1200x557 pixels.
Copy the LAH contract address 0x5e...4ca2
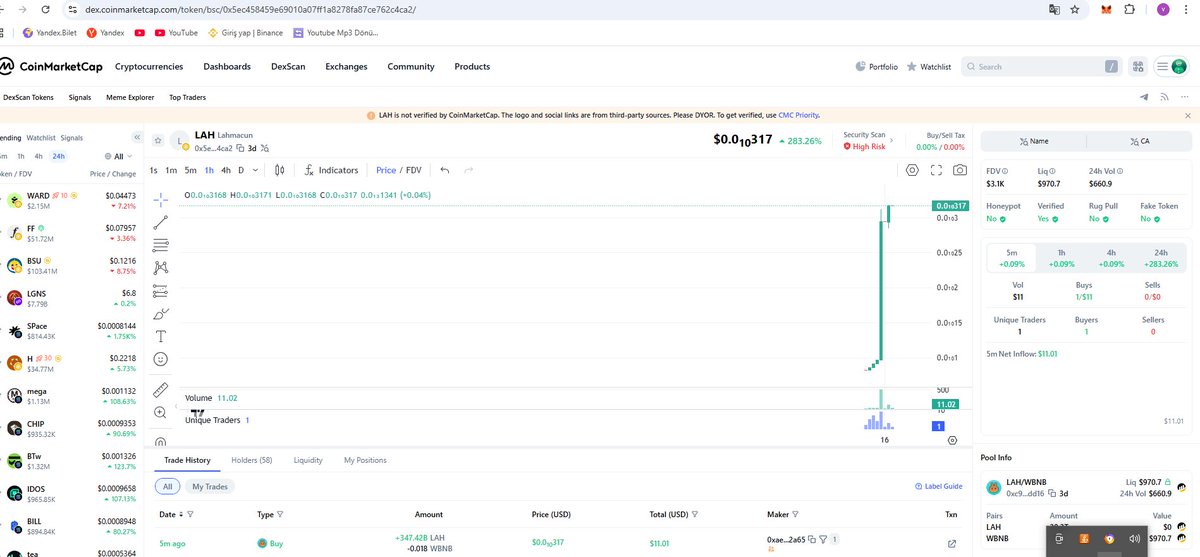[x=241, y=147]
